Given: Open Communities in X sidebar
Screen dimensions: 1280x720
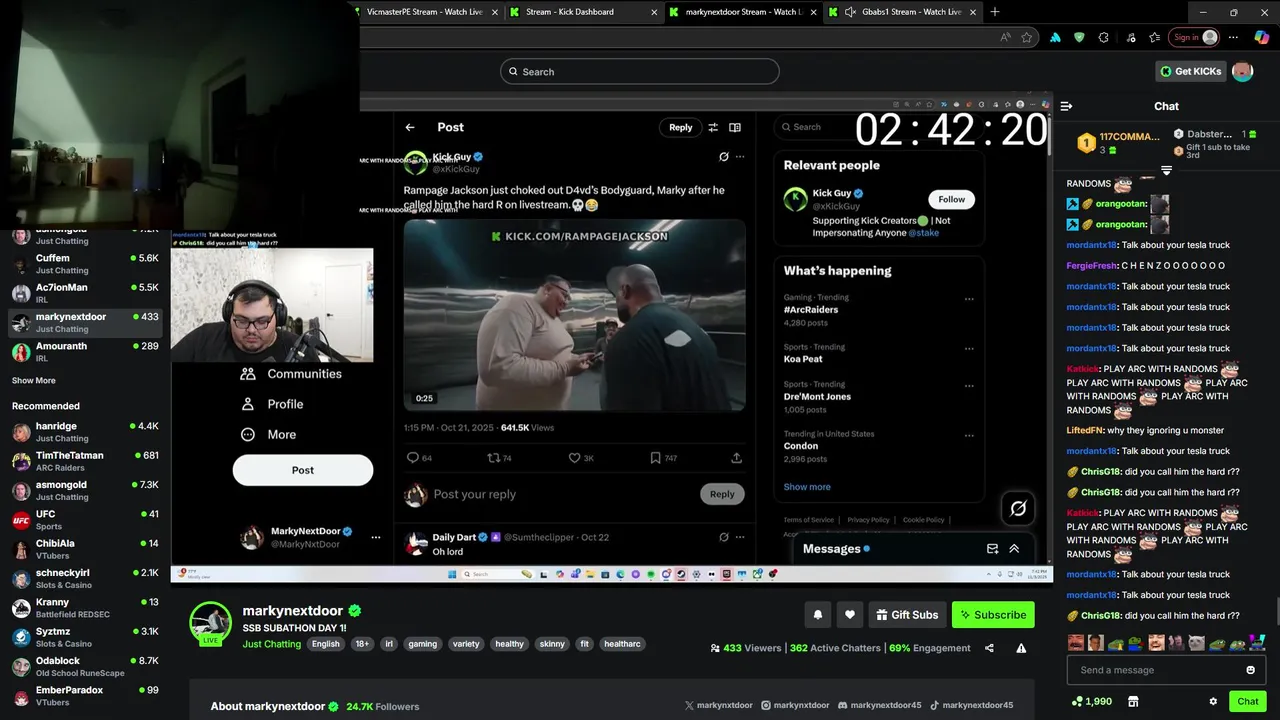Looking at the screenshot, I should (291, 374).
